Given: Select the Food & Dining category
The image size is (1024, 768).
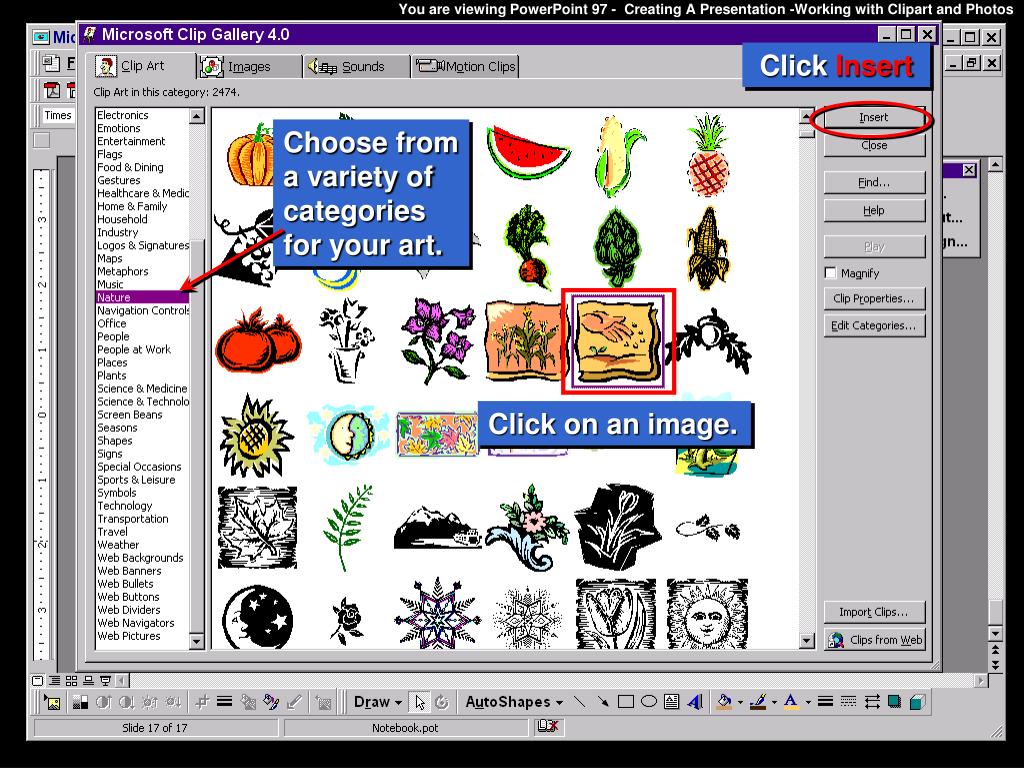Looking at the screenshot, I should click(142, 167).
